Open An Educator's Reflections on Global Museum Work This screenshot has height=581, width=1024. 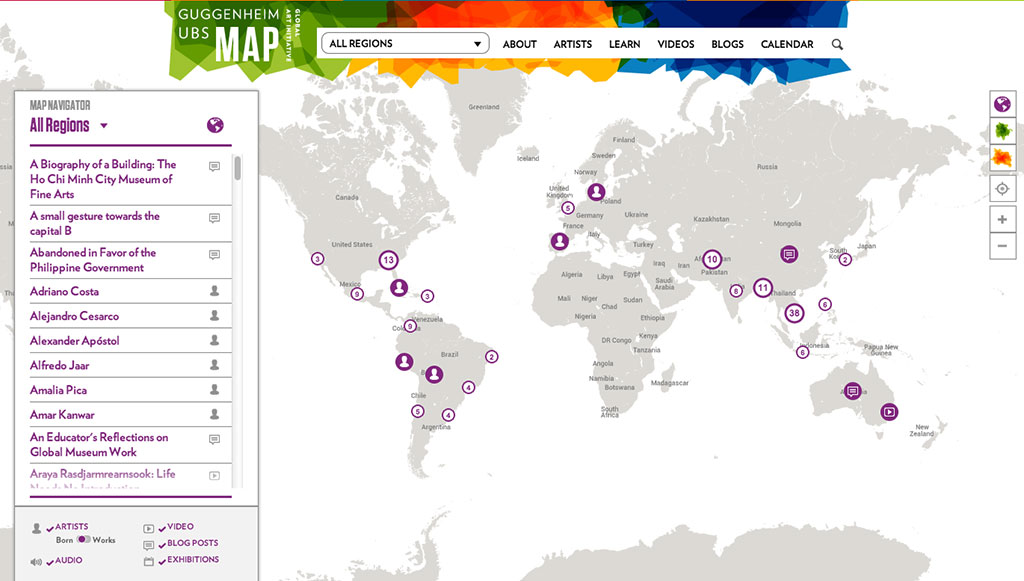tap(99, 445)
